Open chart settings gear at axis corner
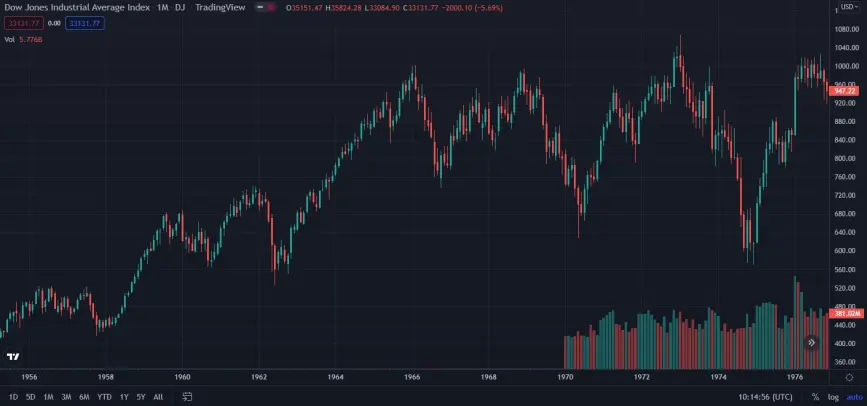The image size is (867, 406). pyautogui.click(x=849, y=377)
